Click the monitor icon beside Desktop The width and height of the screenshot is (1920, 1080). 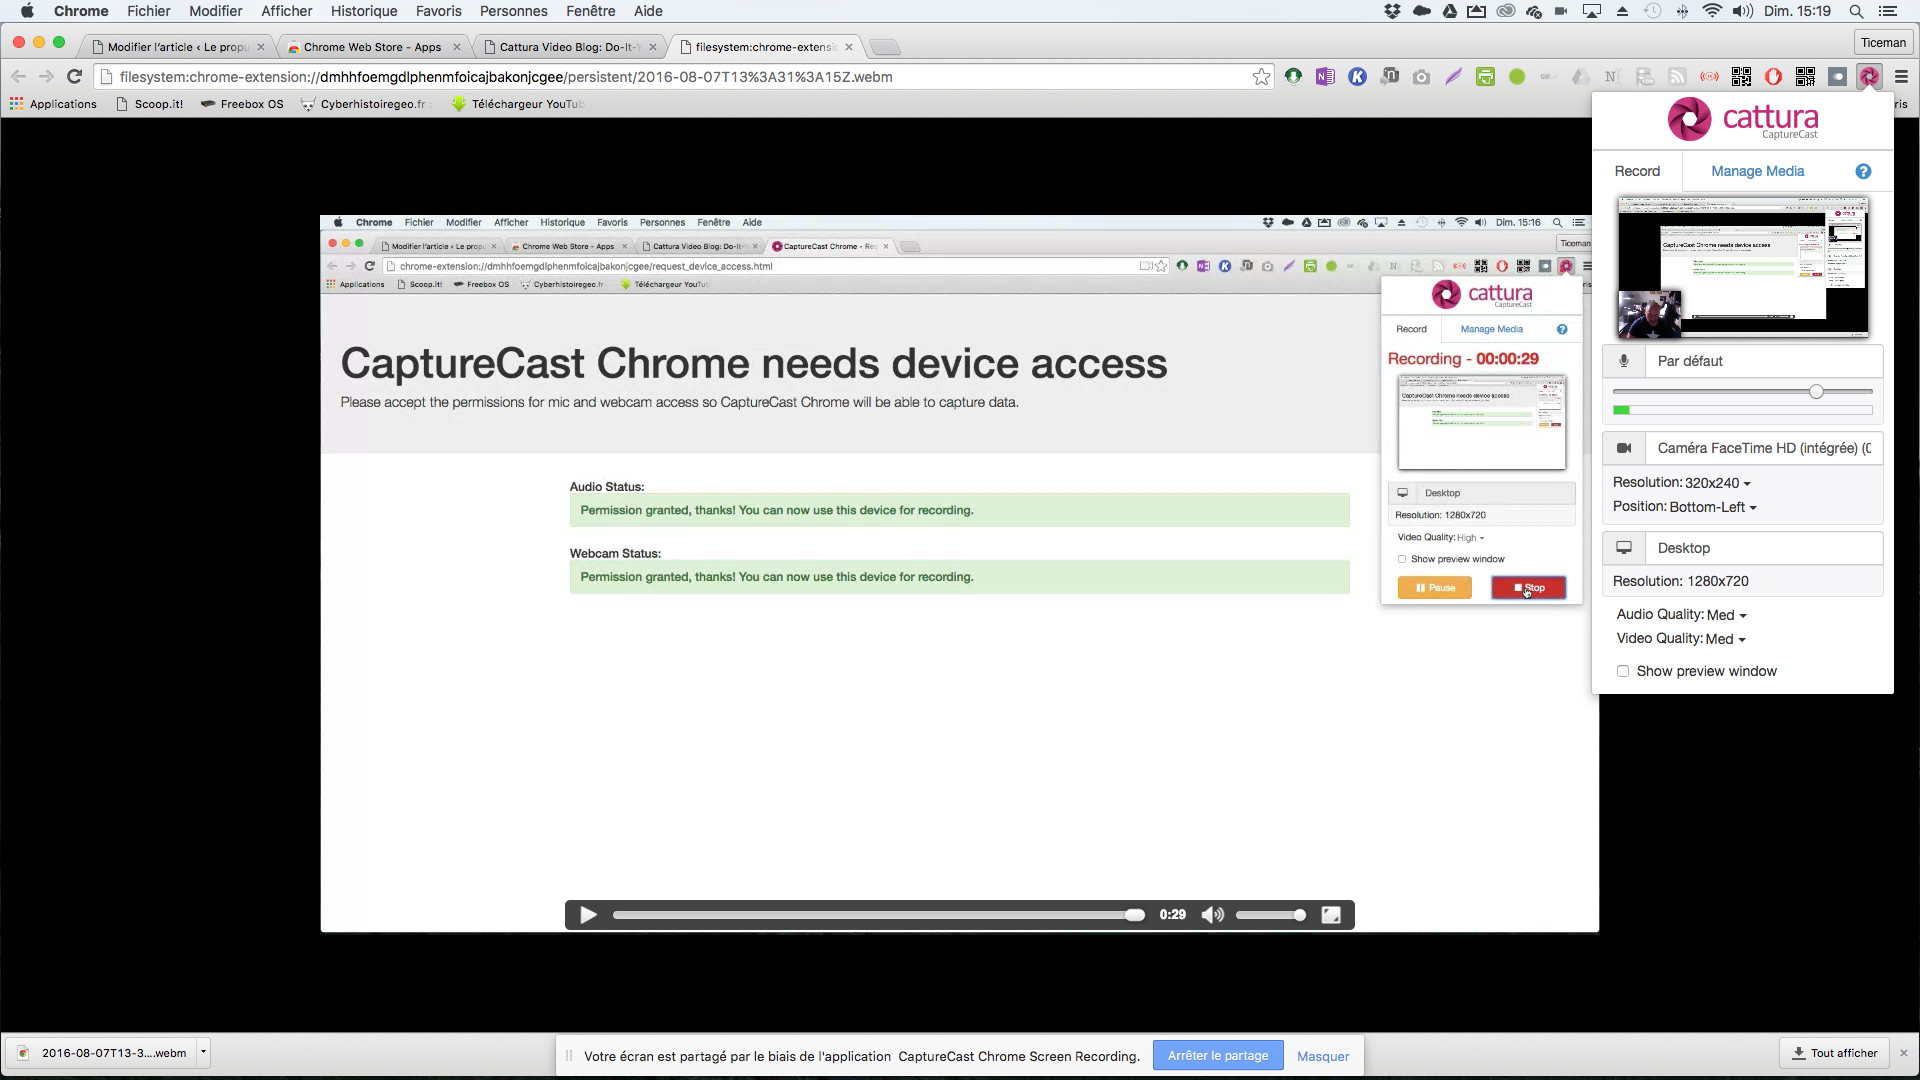coord(1624,548)
